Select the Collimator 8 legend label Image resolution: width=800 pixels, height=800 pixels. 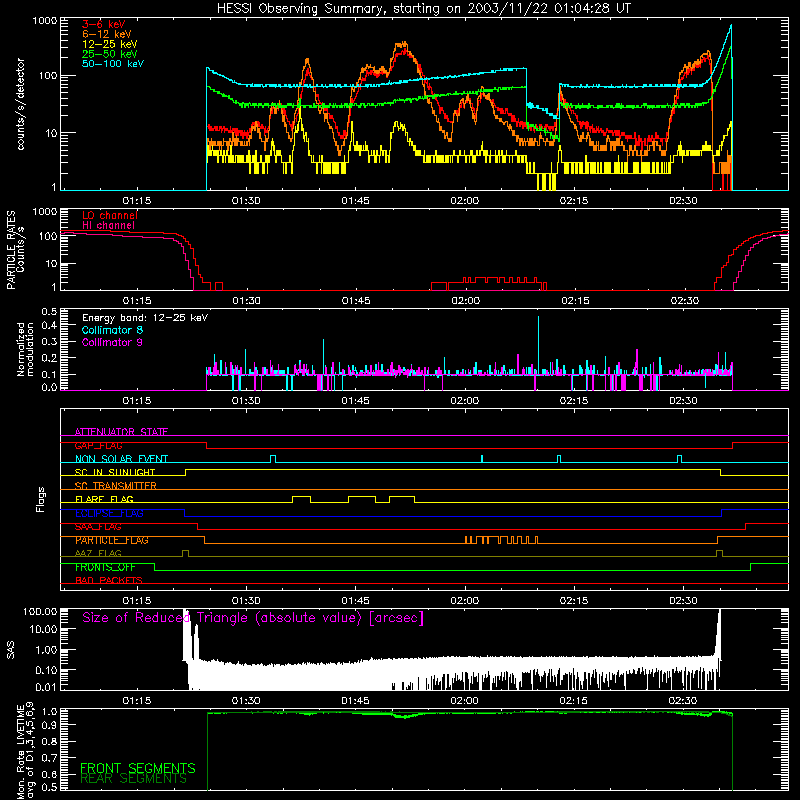pos(112,330)
